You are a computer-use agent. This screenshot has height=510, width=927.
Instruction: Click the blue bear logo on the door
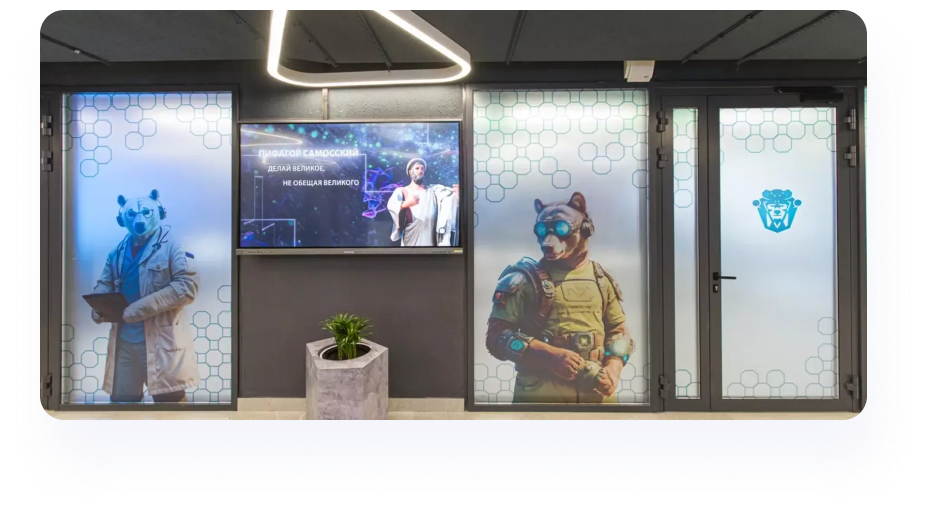click(x=776, y=210)
